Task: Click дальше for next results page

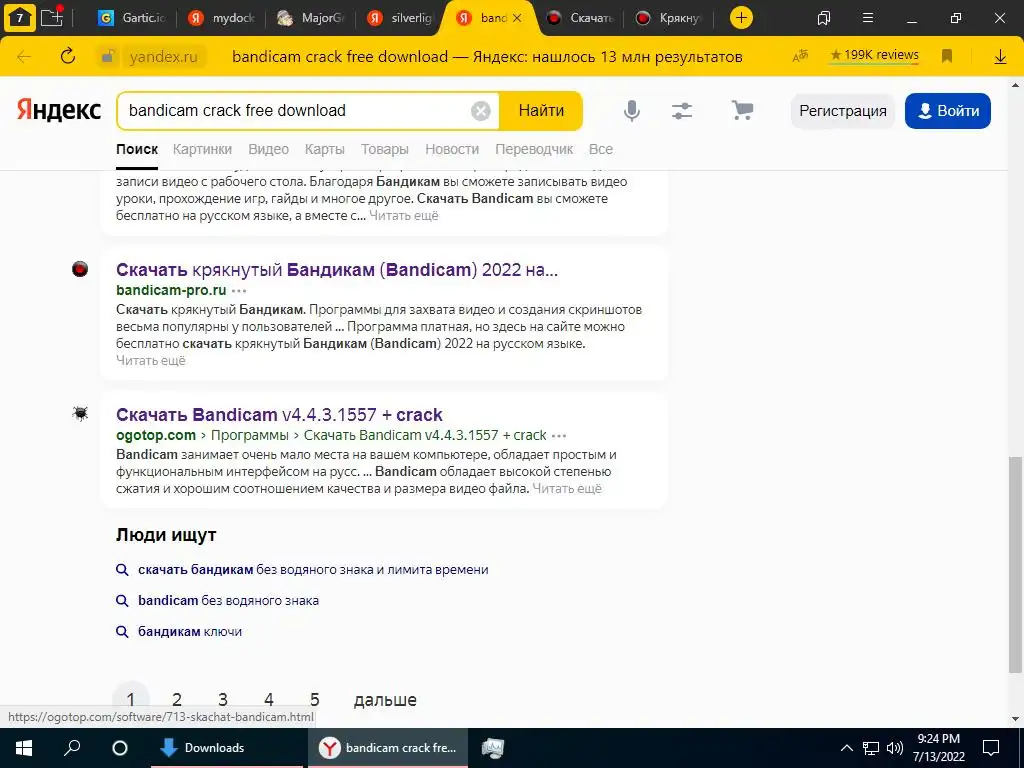Action: click(385, 699)
